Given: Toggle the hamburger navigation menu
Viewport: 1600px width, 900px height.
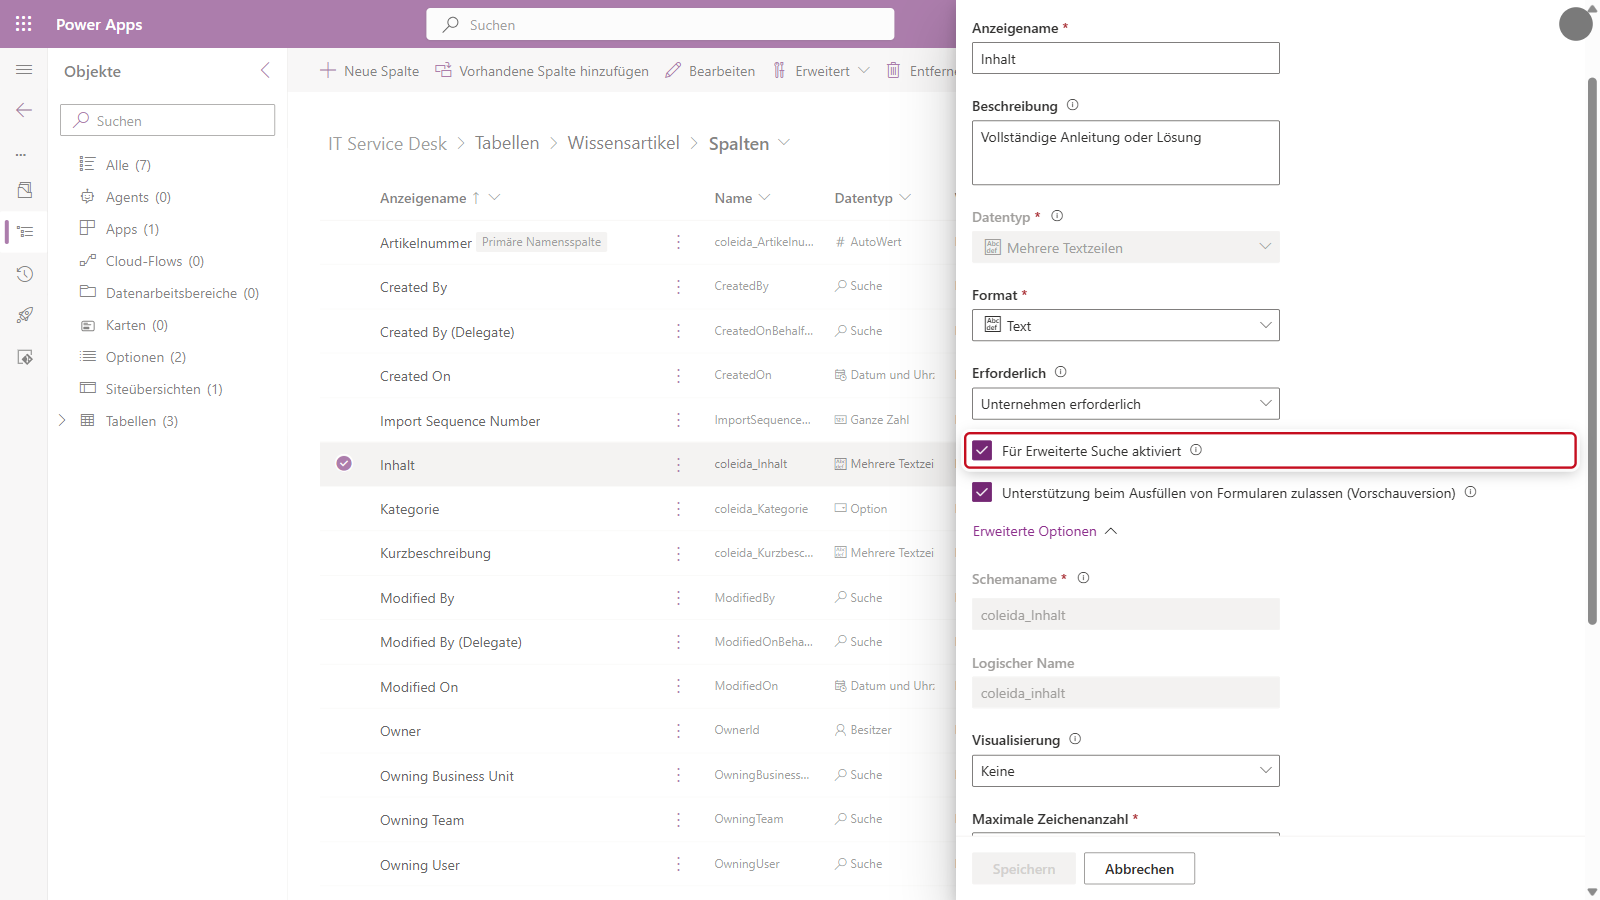Looking at the screenshot, I should click(x=24, y=70).
